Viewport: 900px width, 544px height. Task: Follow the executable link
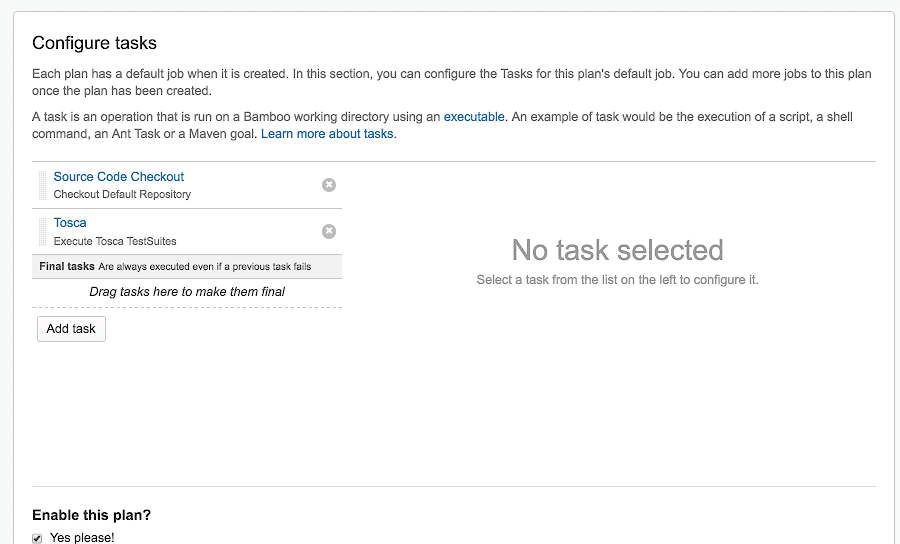tap(474, 117)
